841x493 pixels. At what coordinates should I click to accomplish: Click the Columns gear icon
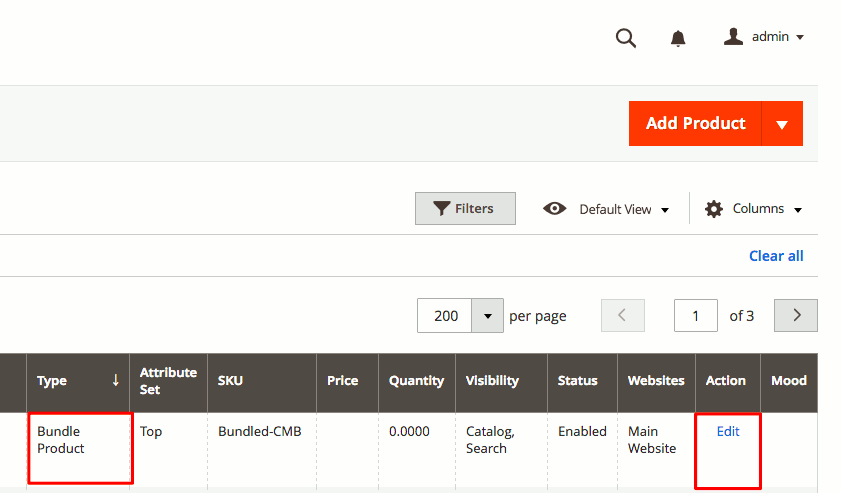pyautogui.click(x=714, y=209)
